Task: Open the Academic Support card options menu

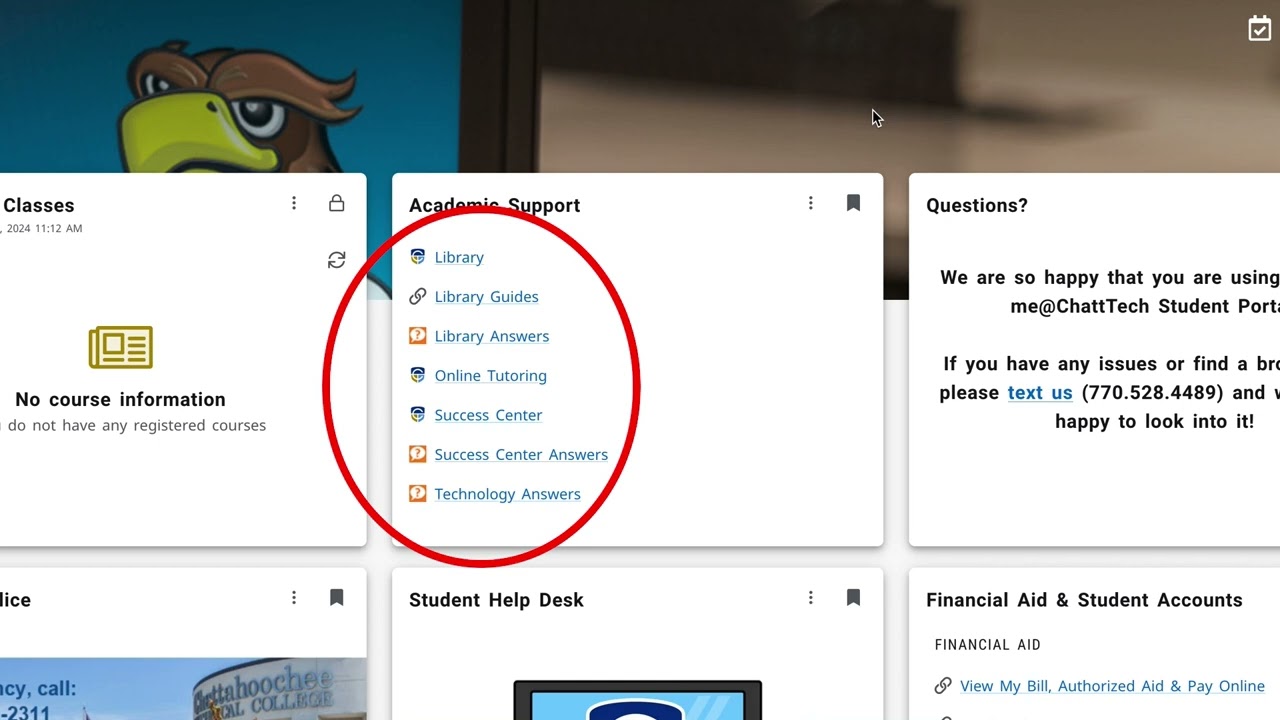Action: click(811, 203)
